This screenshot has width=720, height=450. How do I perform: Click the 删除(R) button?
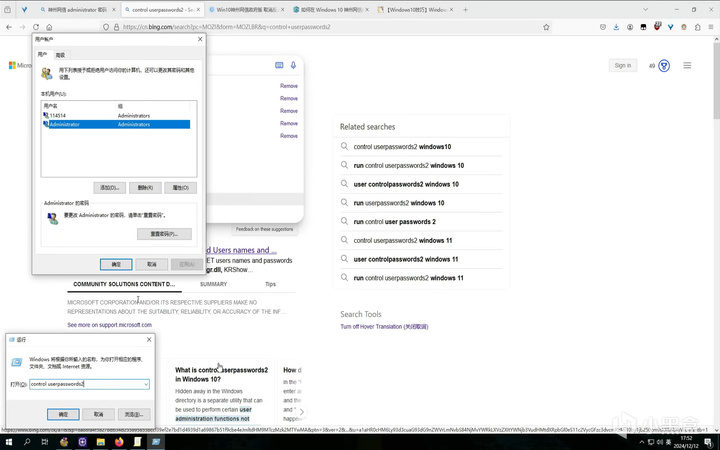click(145, 188)
